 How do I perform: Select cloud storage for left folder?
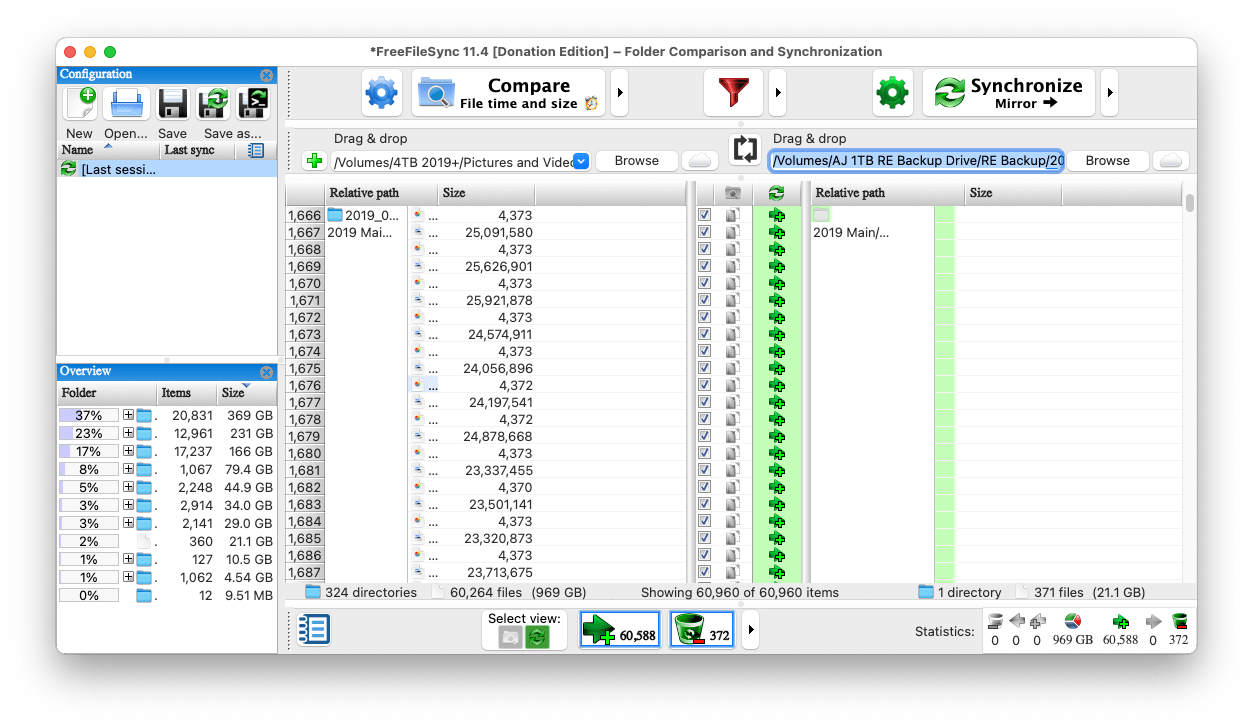(700, 161)
